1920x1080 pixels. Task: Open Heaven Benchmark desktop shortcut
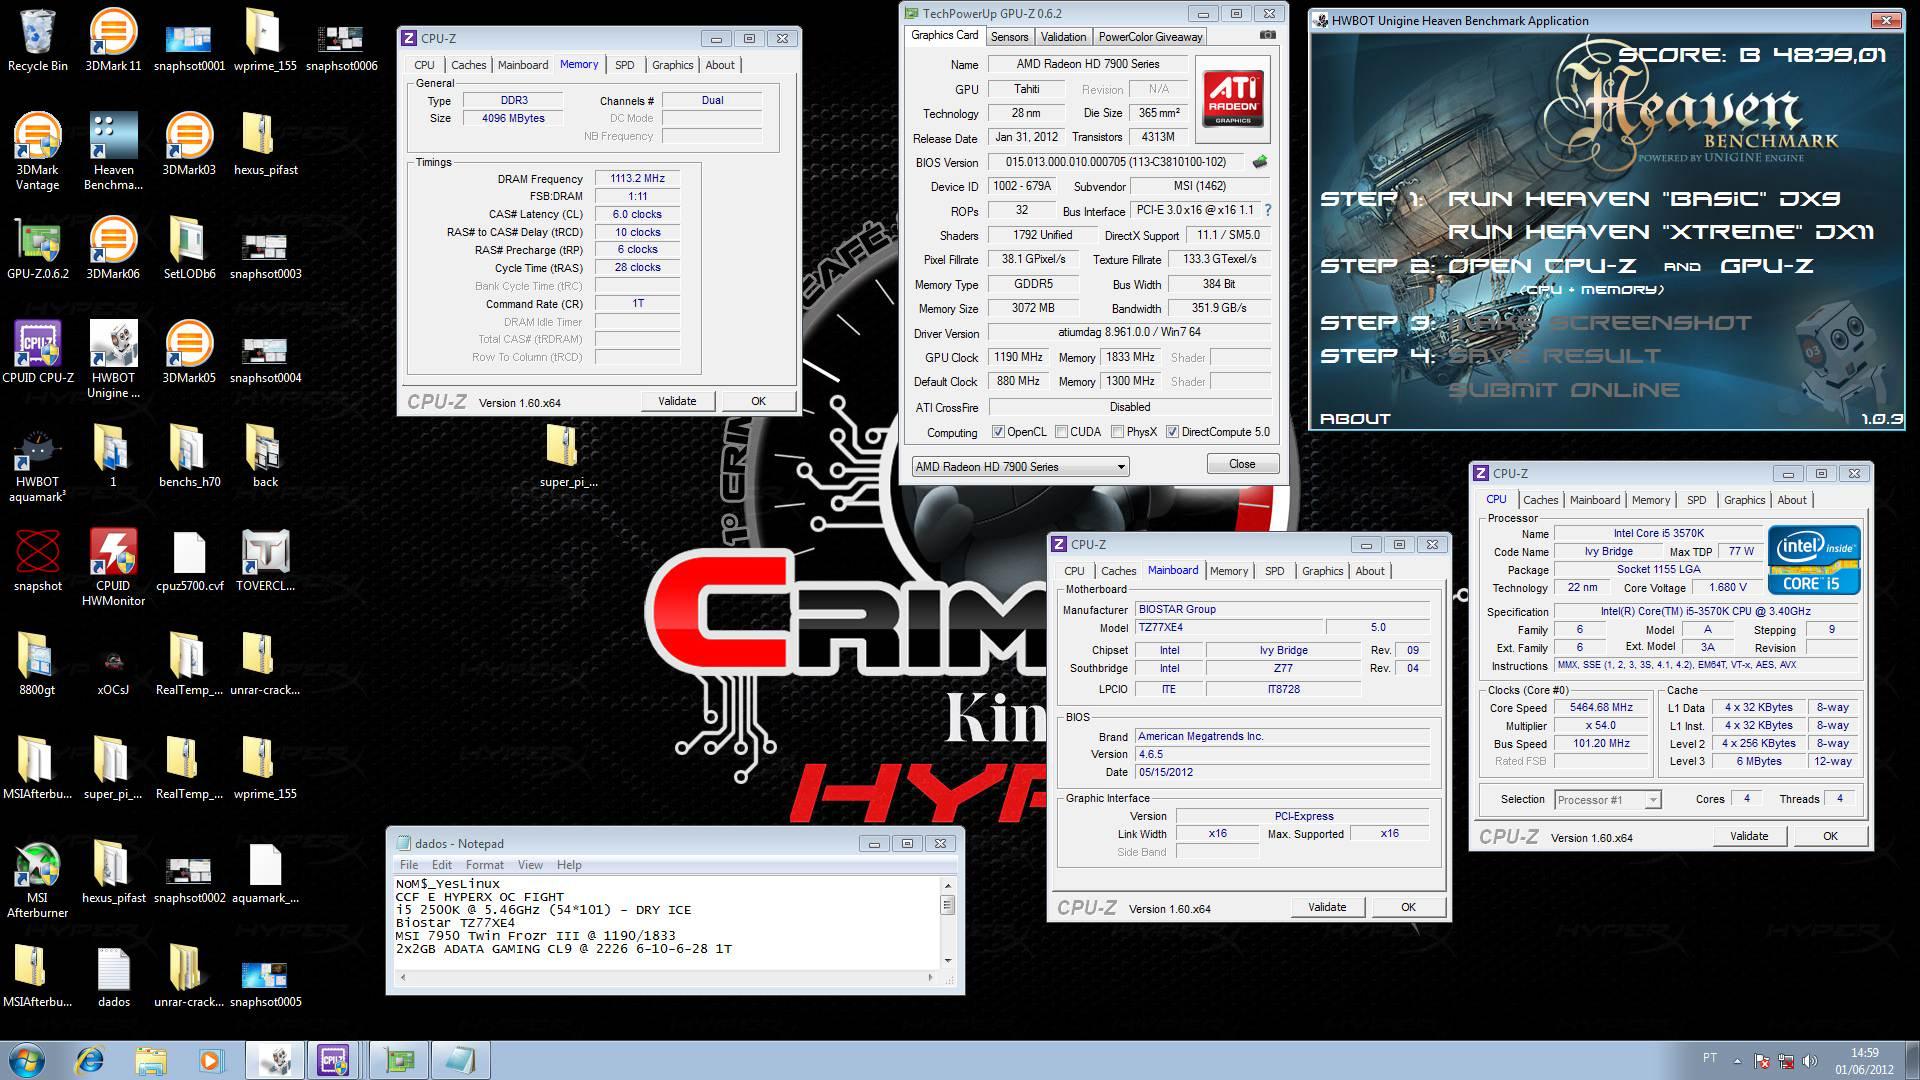(x=113, y=150)
